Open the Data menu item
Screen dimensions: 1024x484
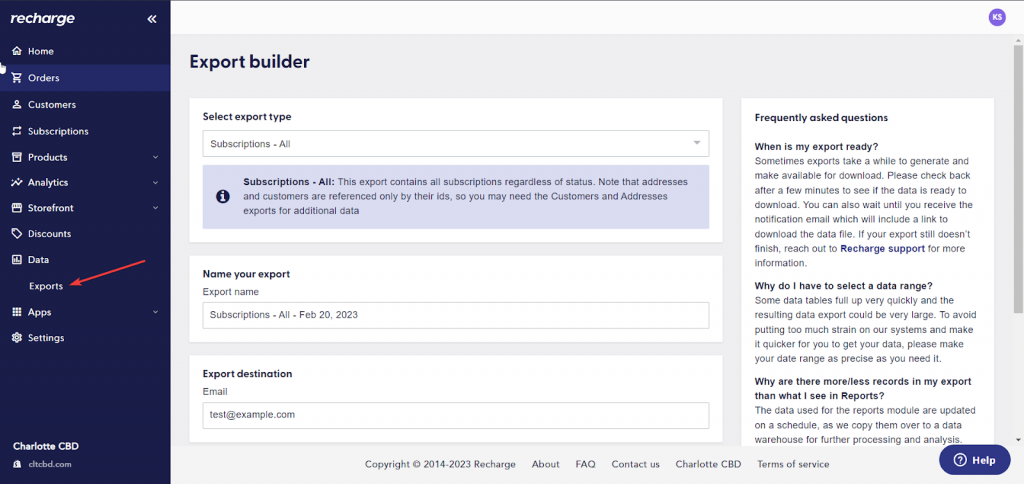click(85, 259)
